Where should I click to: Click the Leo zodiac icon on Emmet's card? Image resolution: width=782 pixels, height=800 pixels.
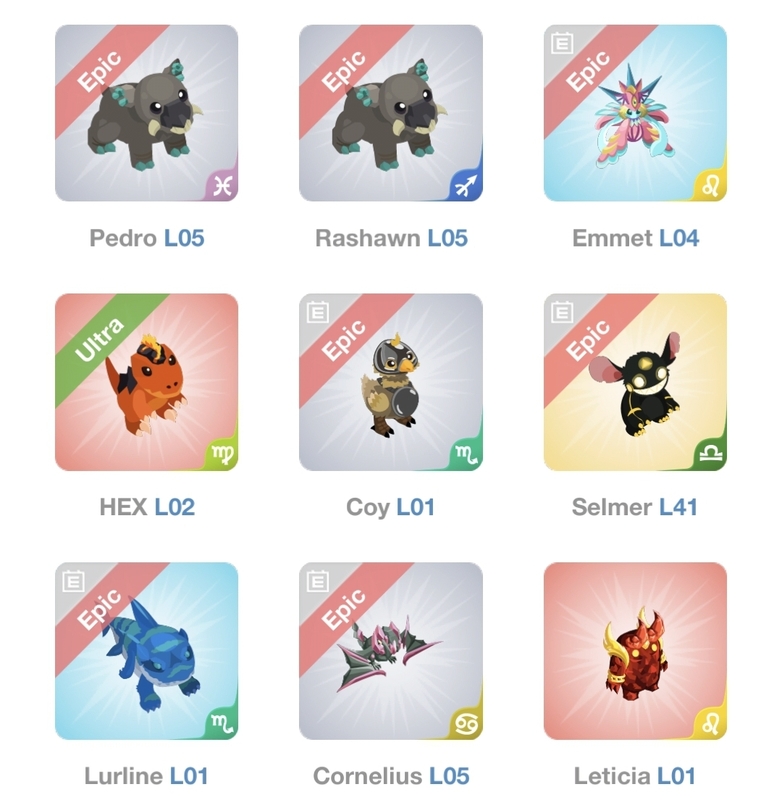(711, 186)
